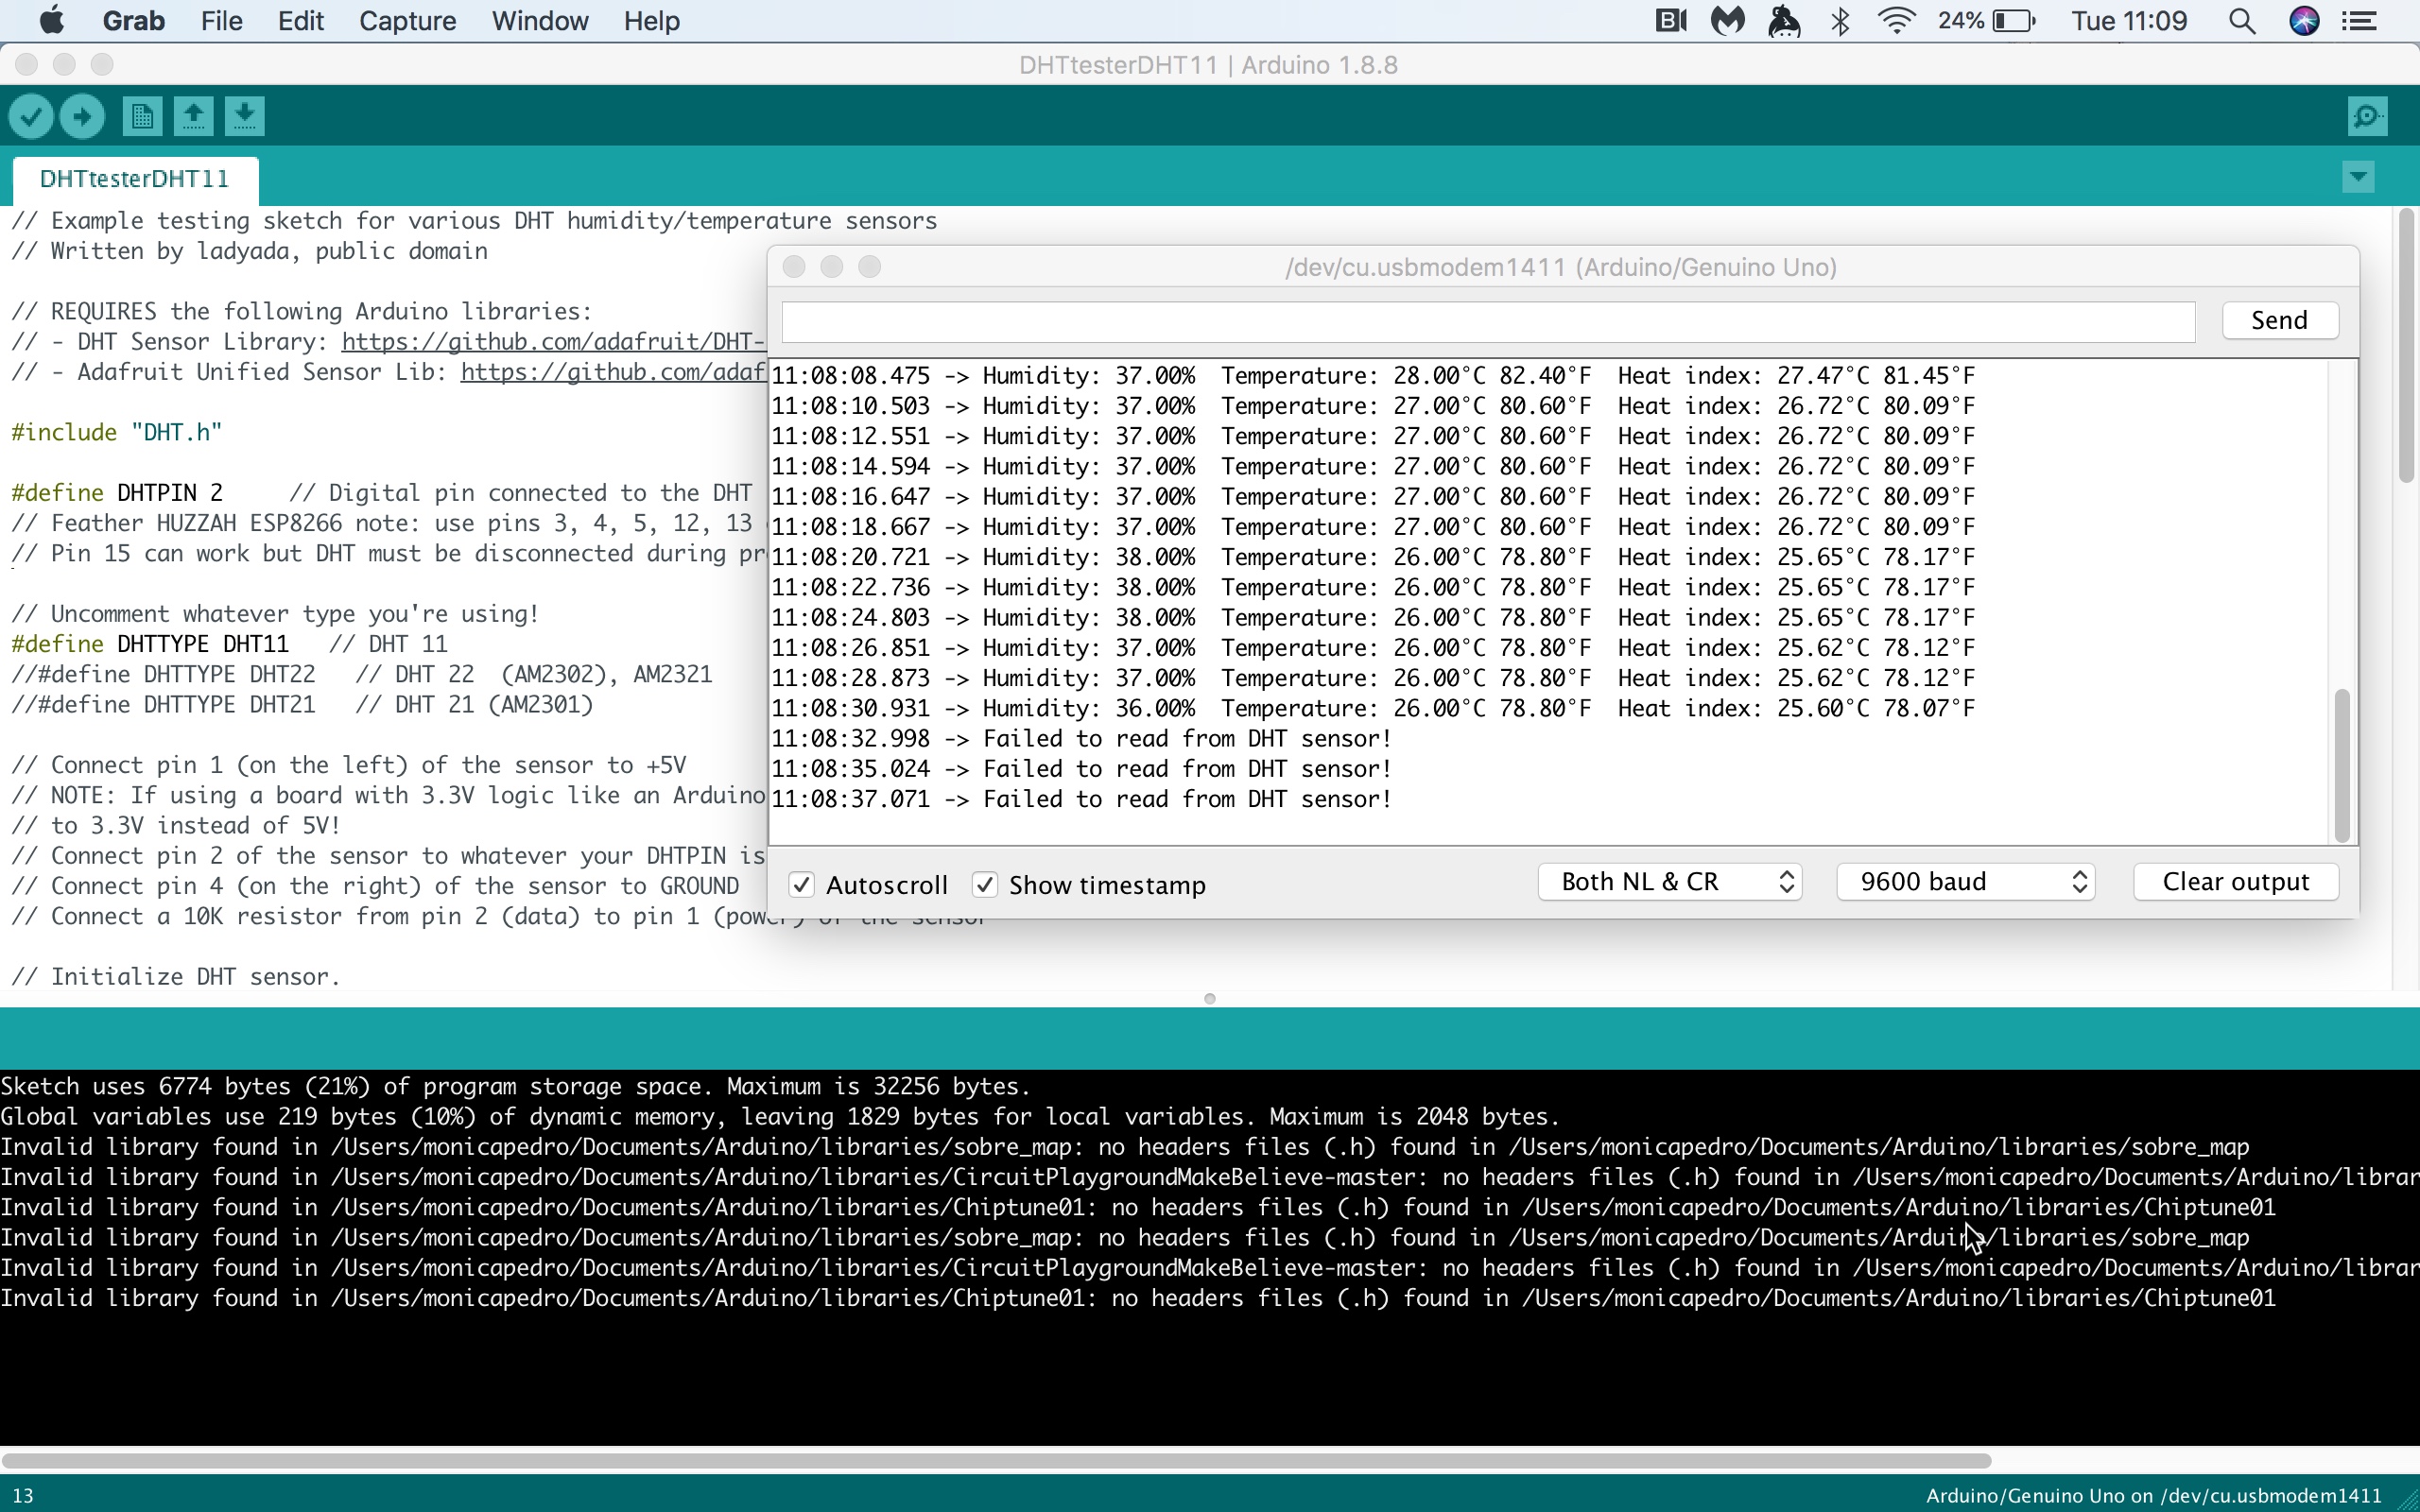
Task: Click the code editor vertical scrollbar
Action: tap(2406, 346)
